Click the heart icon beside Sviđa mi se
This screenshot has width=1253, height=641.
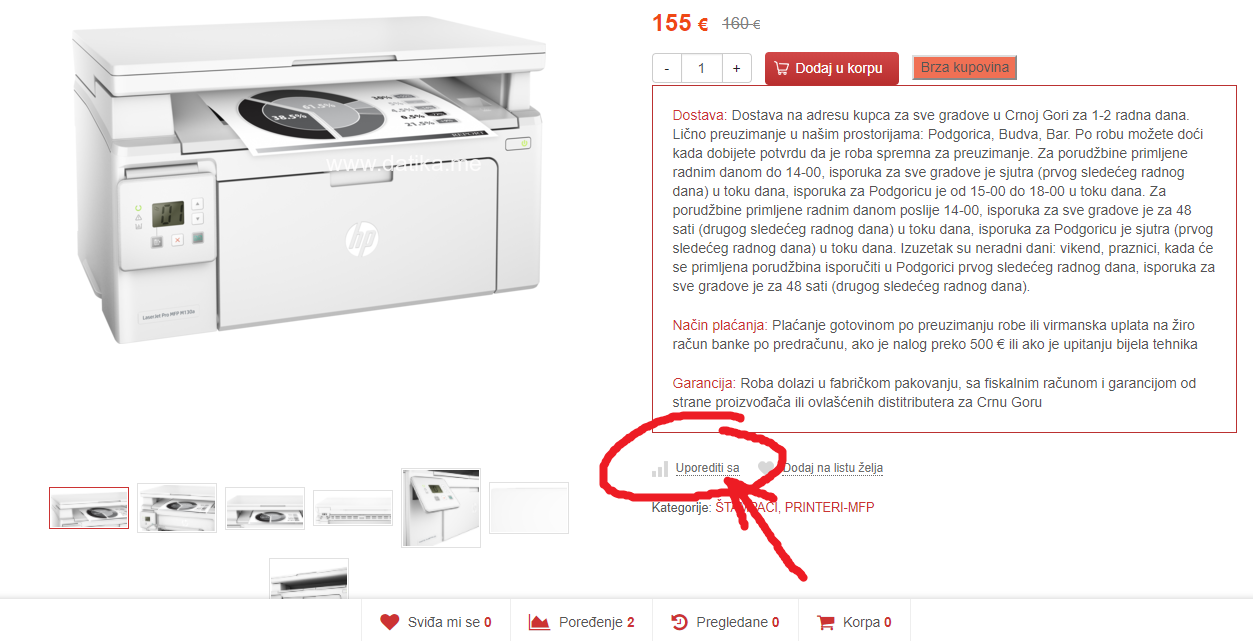(x=390, y=622)
